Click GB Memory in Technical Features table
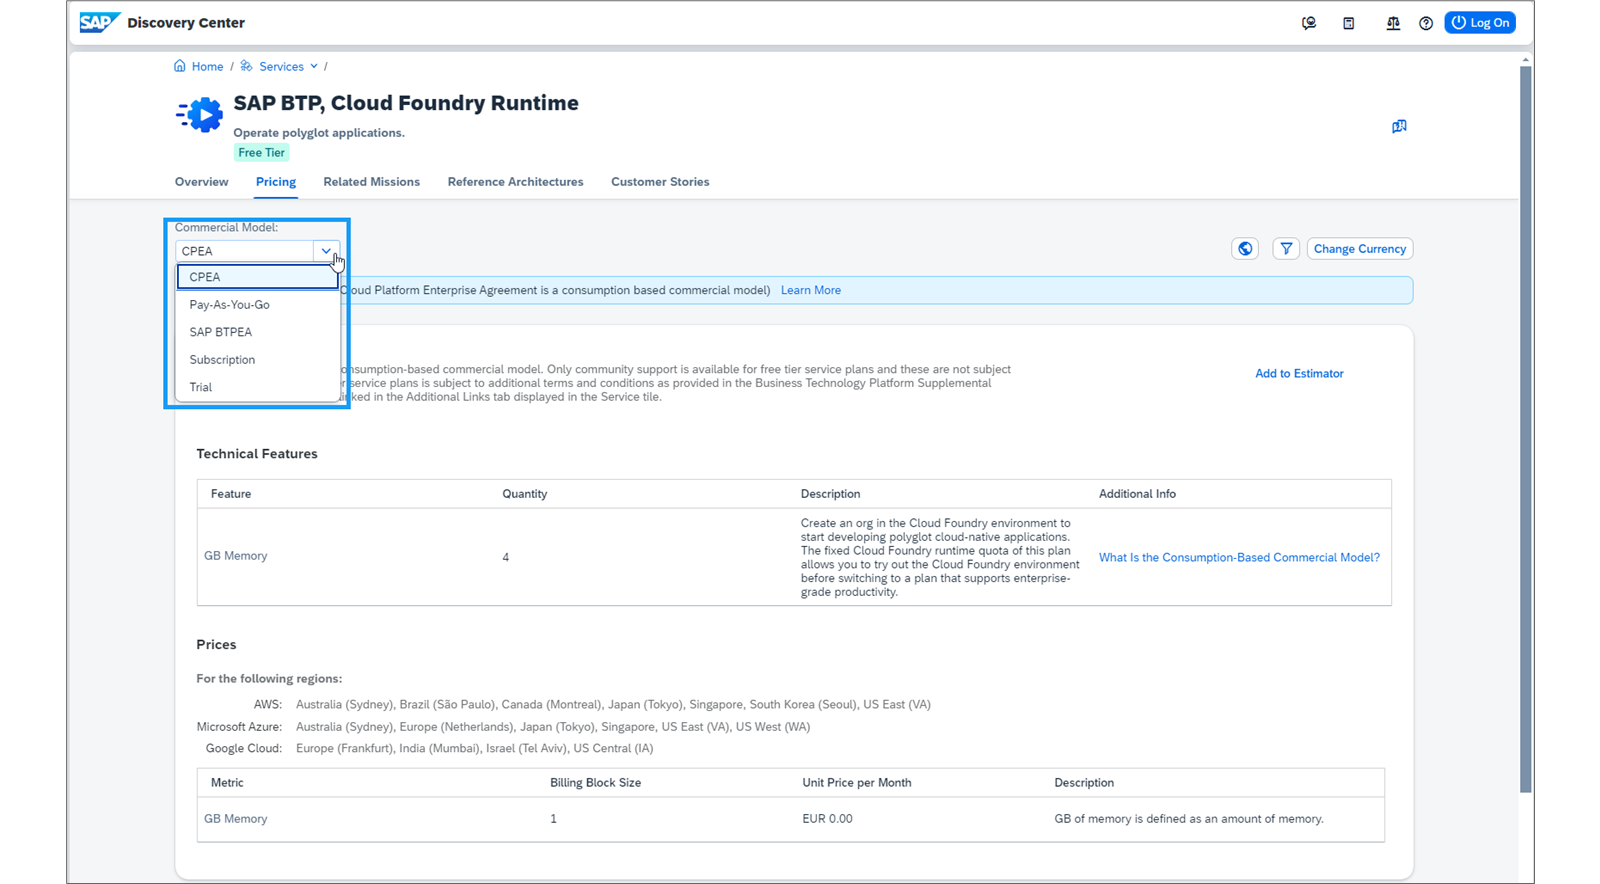 pyautogui.click(x=236, y=556)
